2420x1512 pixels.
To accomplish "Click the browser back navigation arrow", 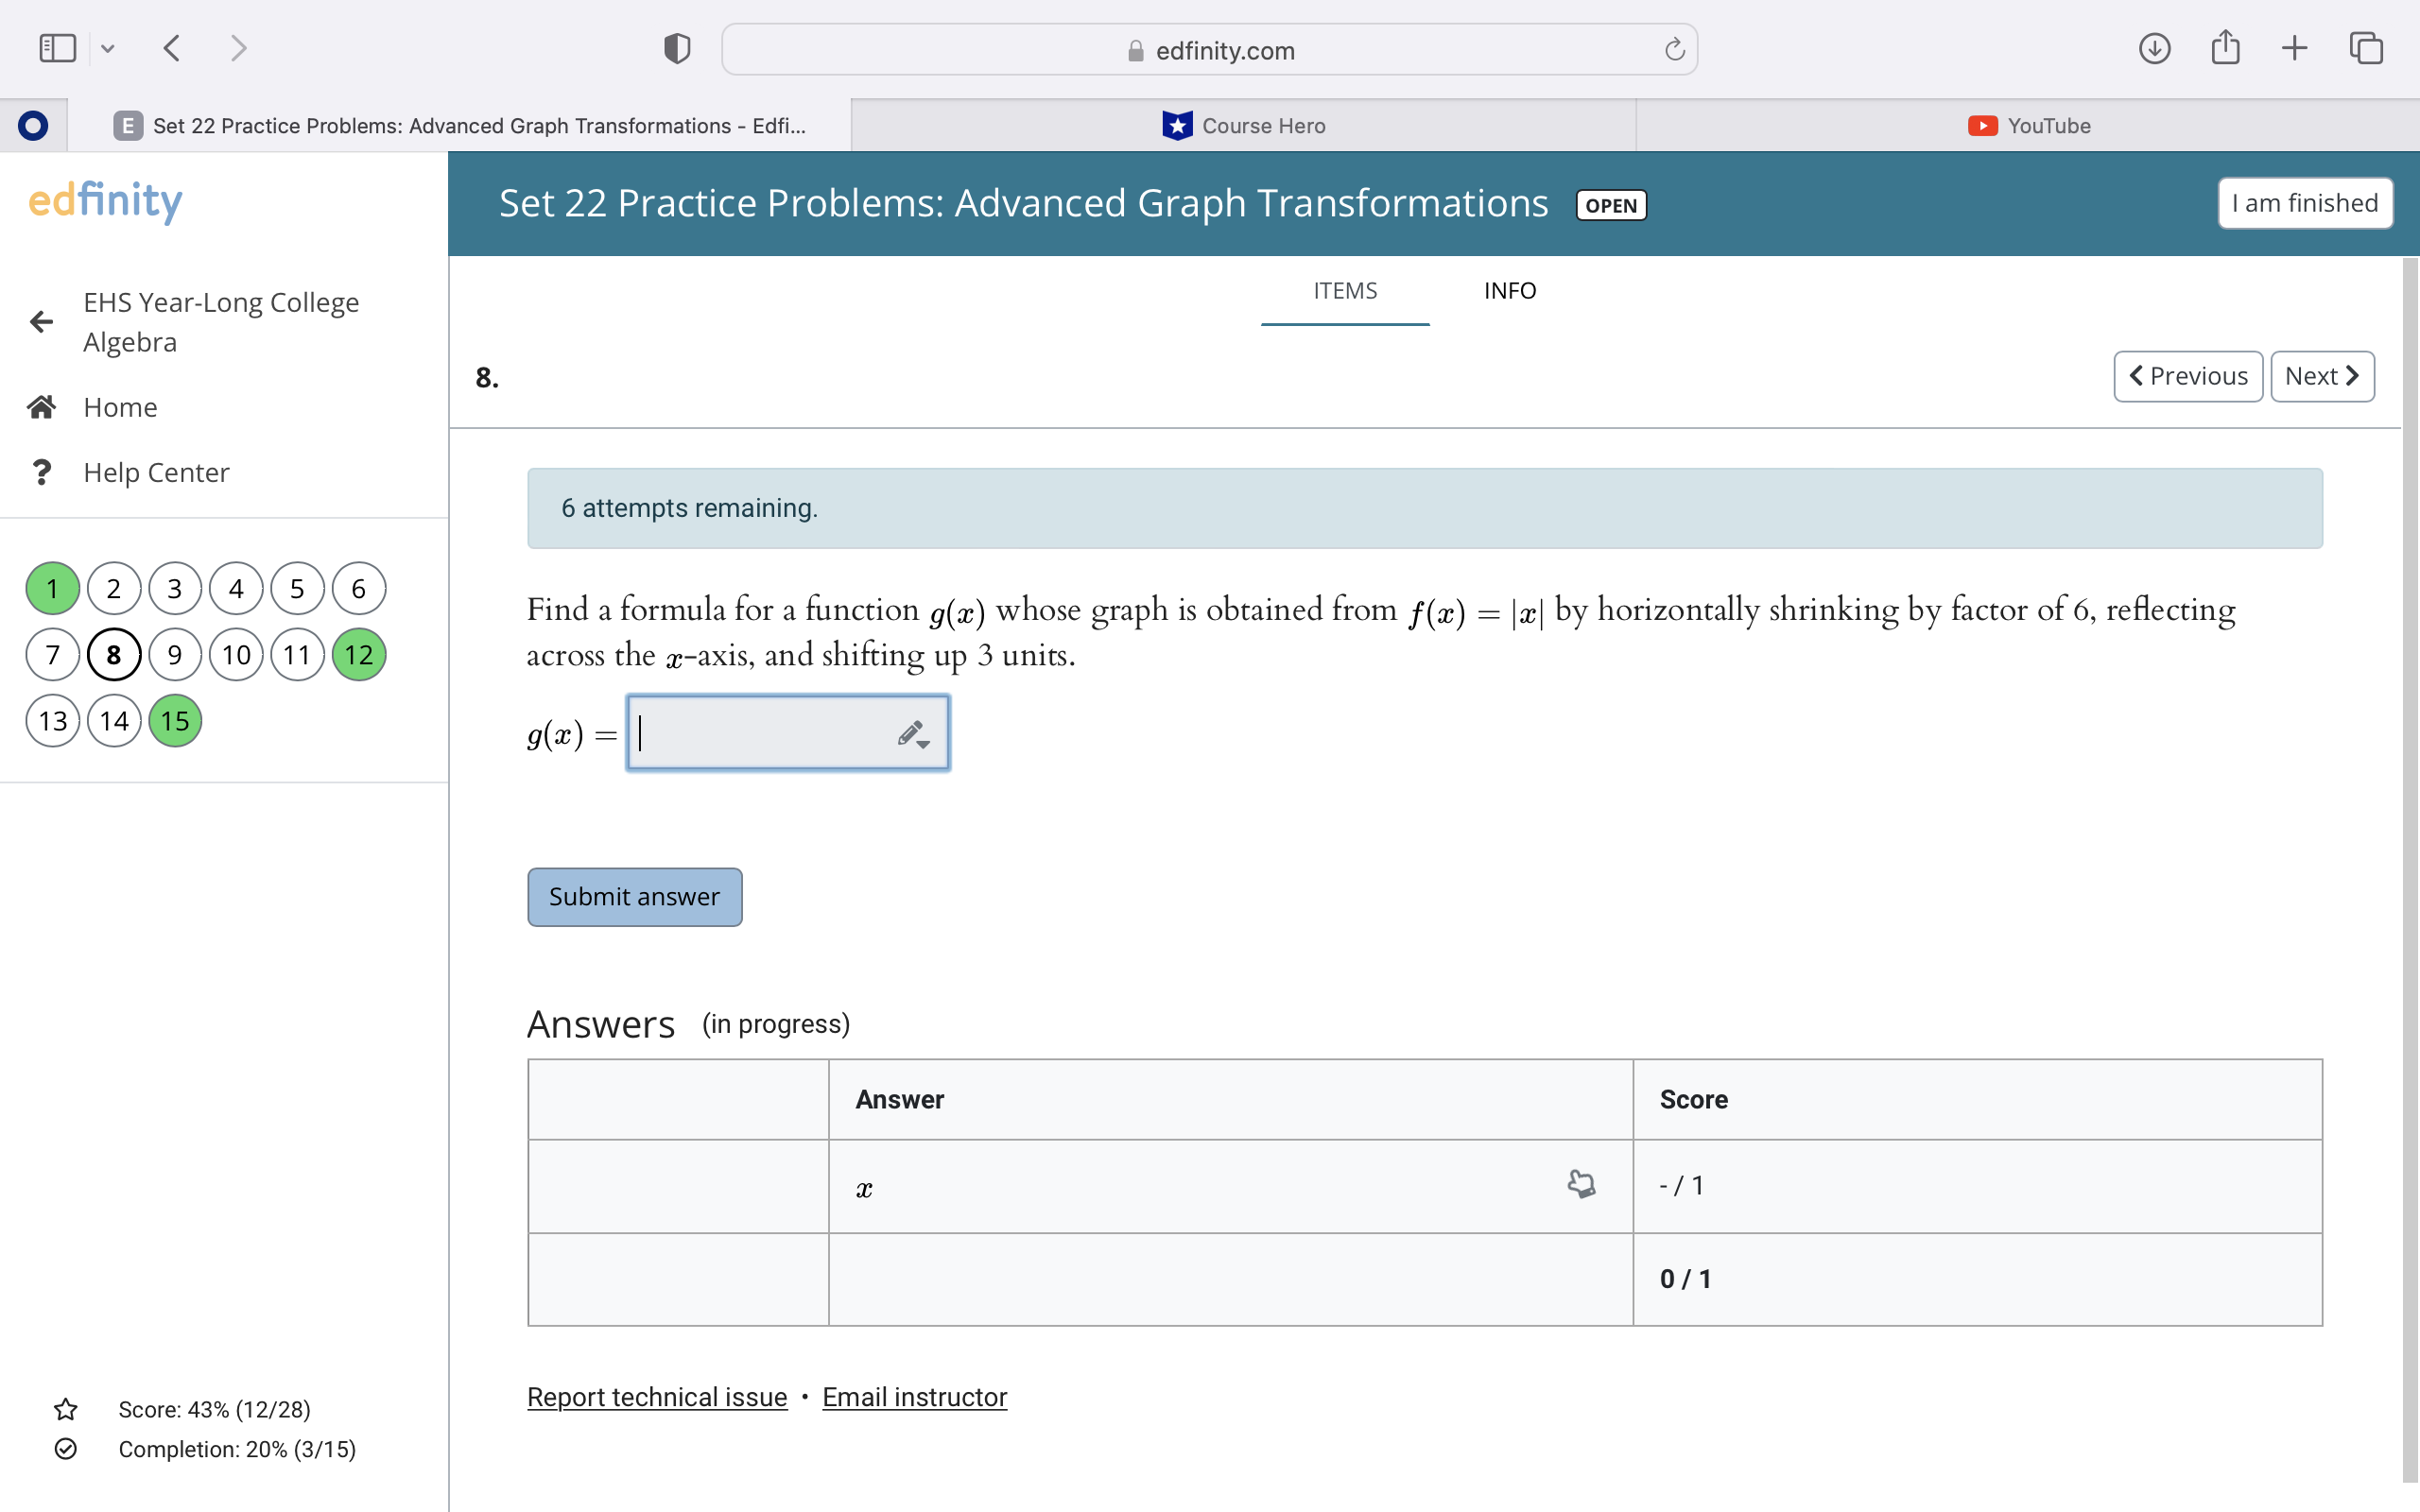I will click(x=171, y=47).
